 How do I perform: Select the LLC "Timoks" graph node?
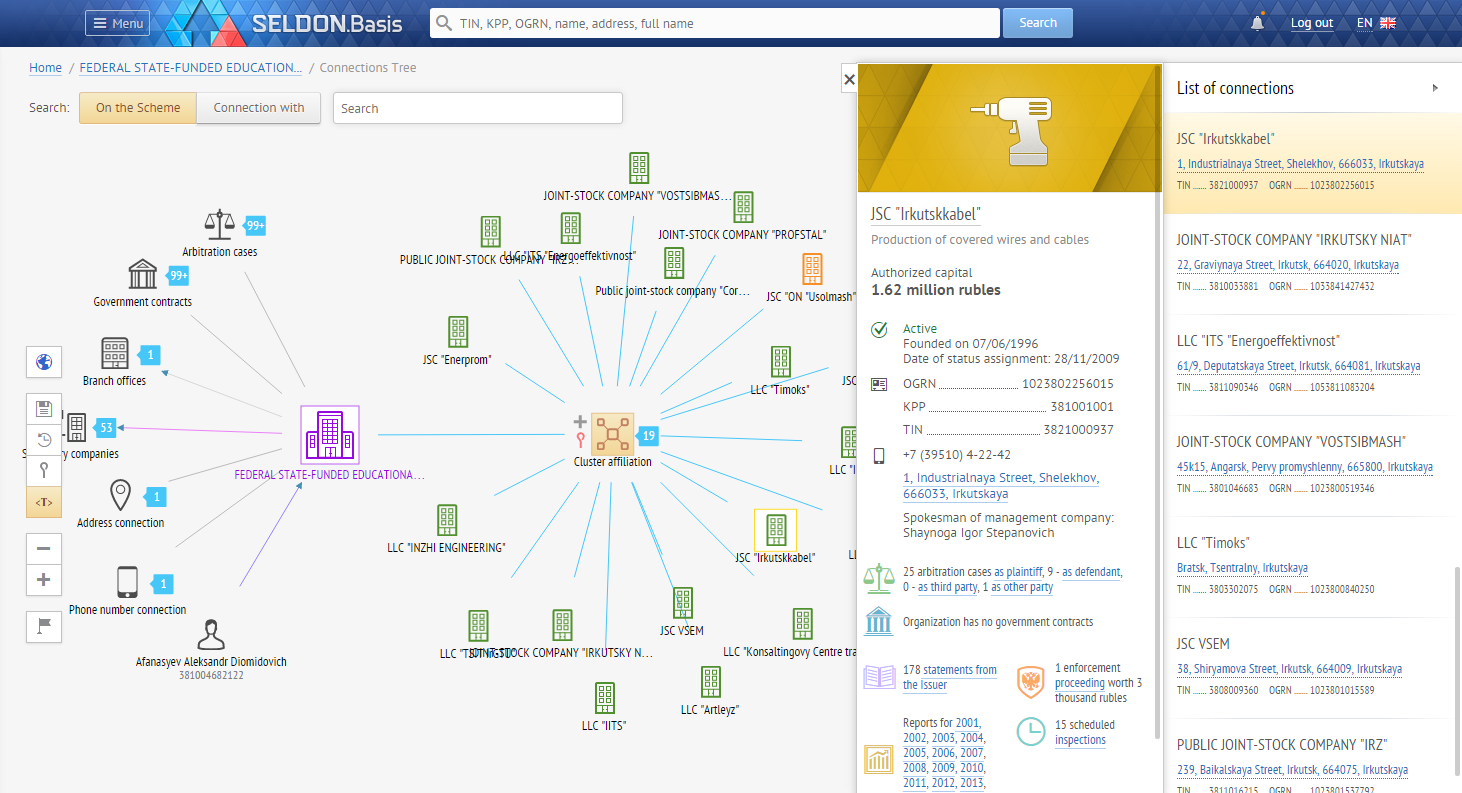tap(781, 362)
